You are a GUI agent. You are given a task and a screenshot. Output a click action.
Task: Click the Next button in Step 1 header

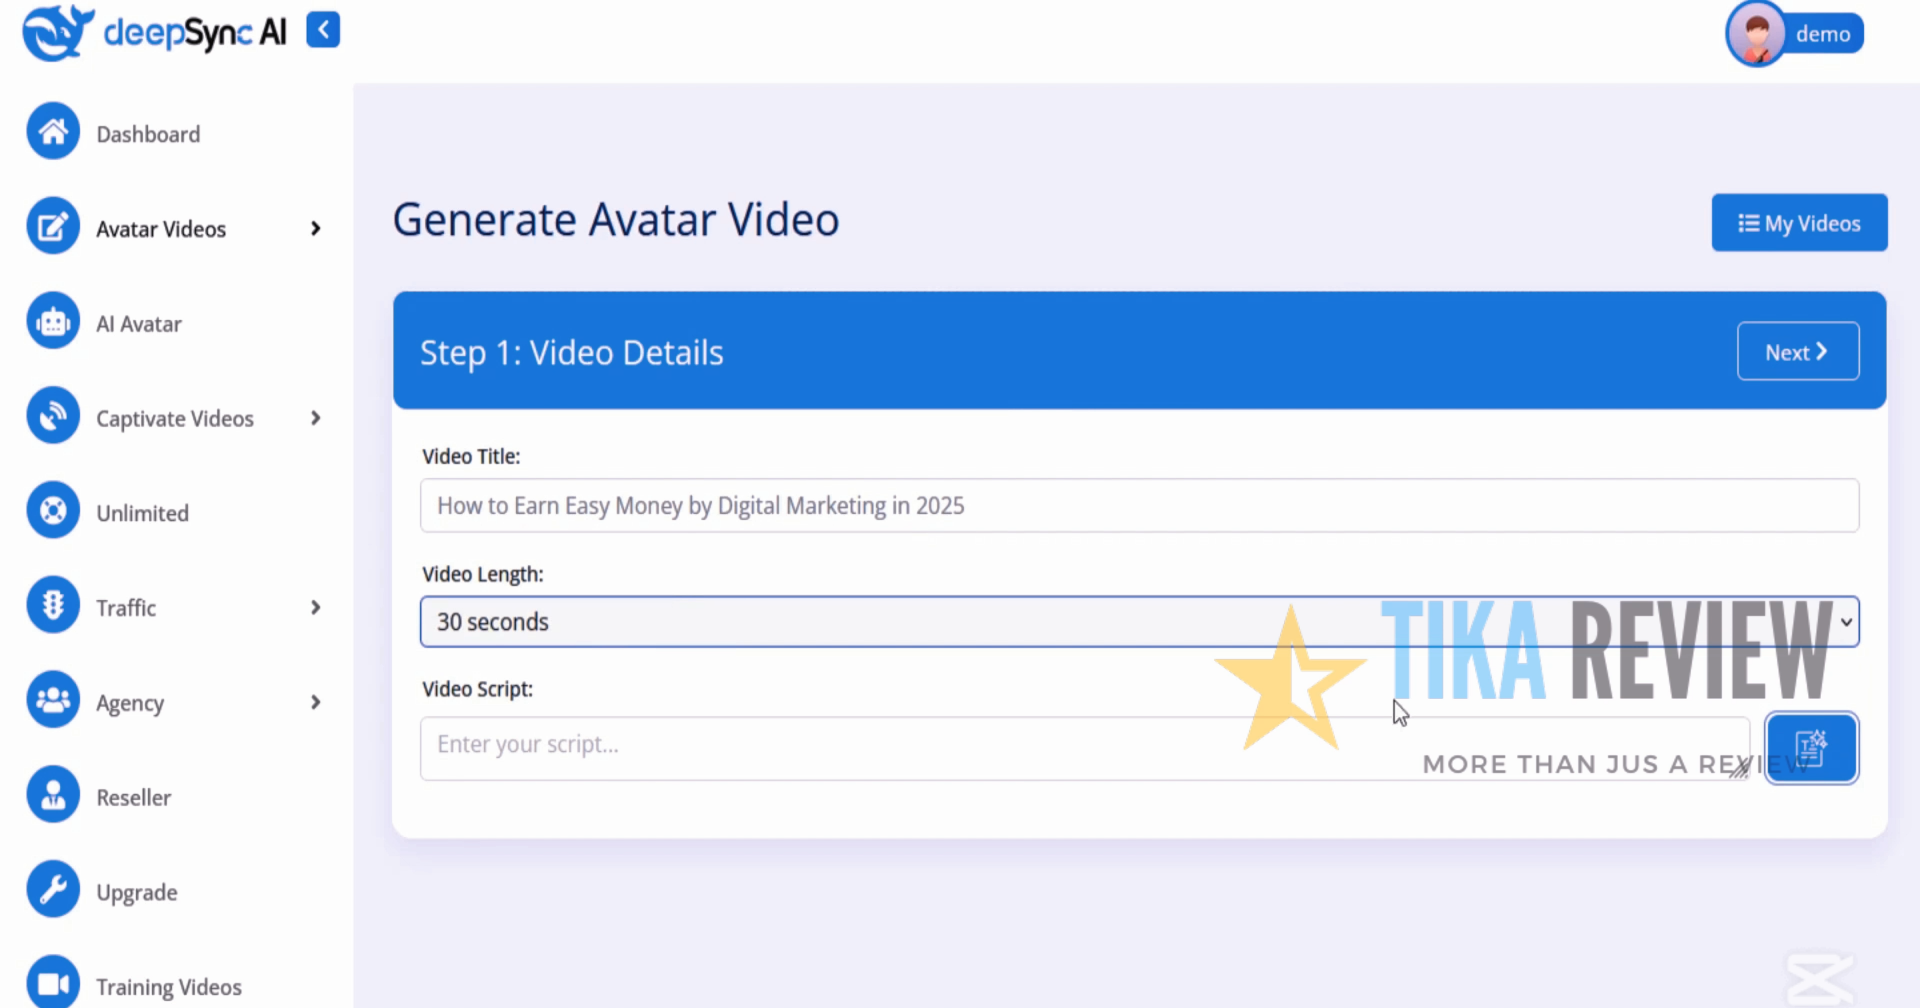(1798, 351)
